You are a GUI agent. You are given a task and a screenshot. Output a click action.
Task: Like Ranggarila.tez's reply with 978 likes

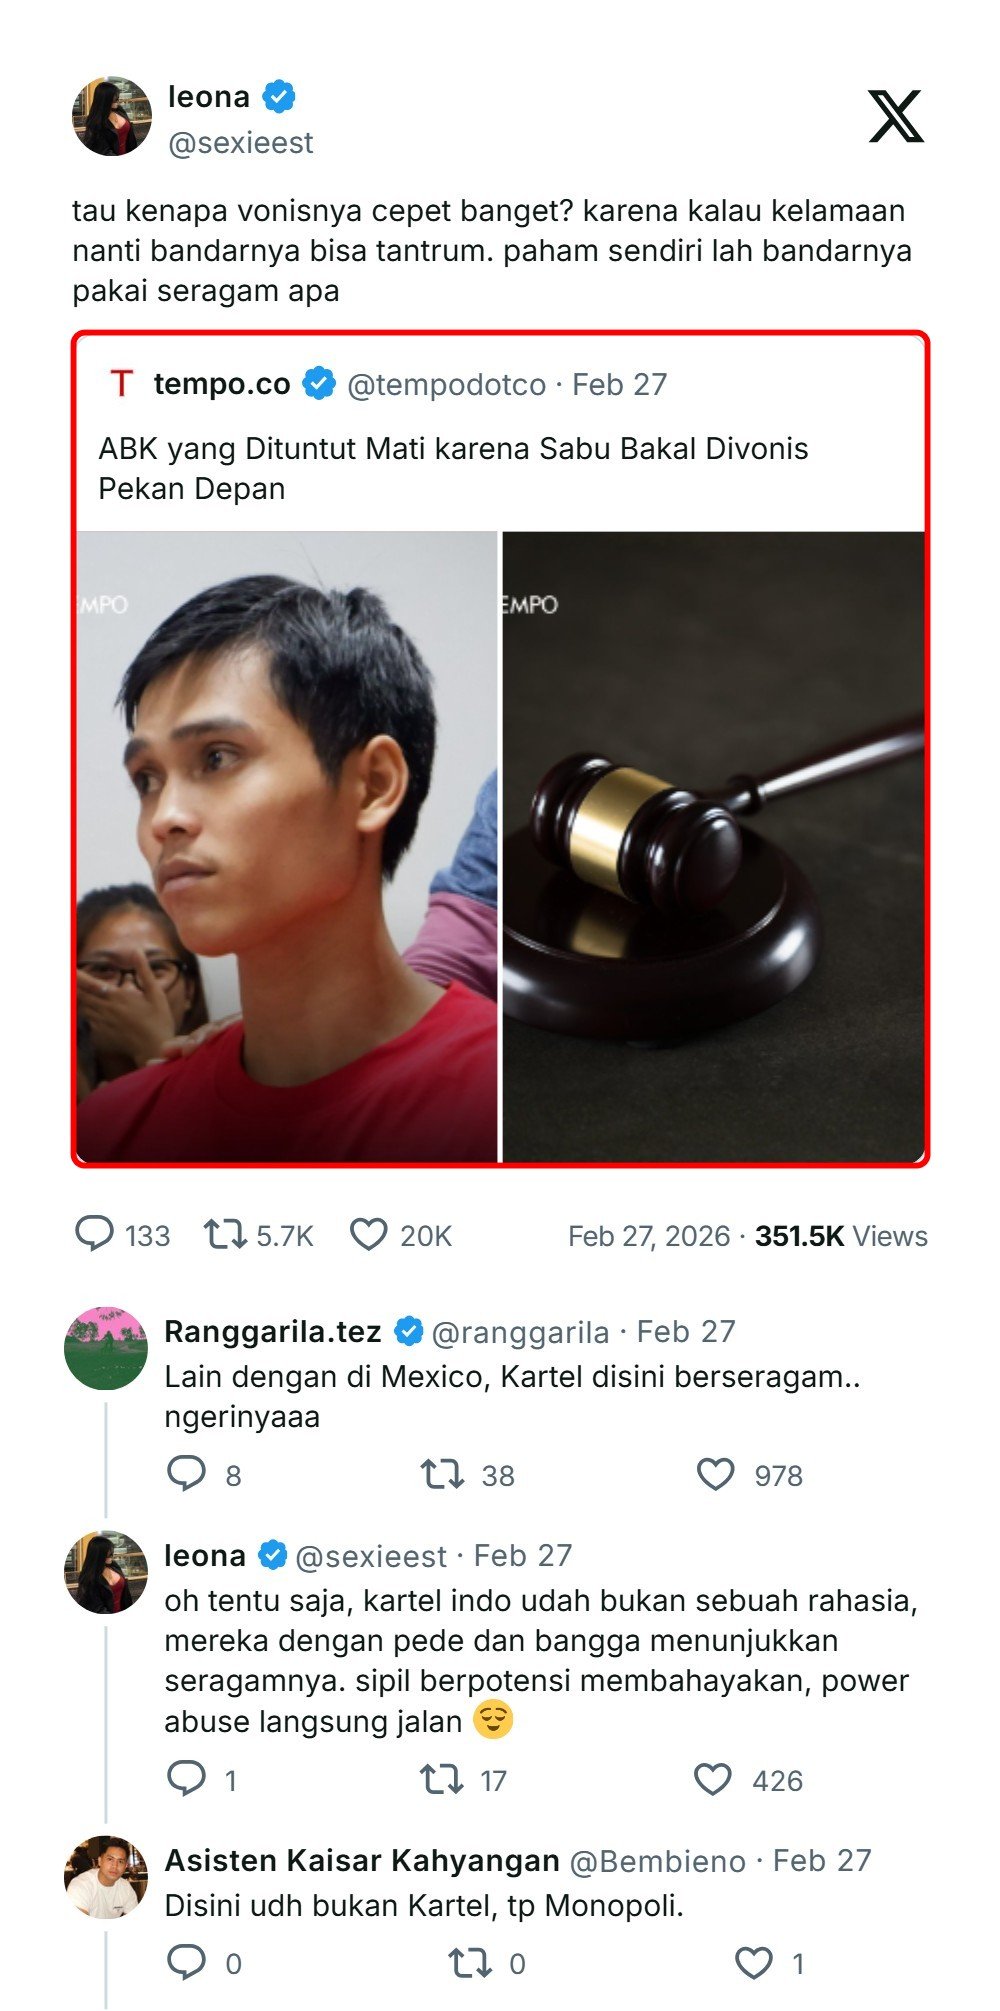click(715, 1474)
